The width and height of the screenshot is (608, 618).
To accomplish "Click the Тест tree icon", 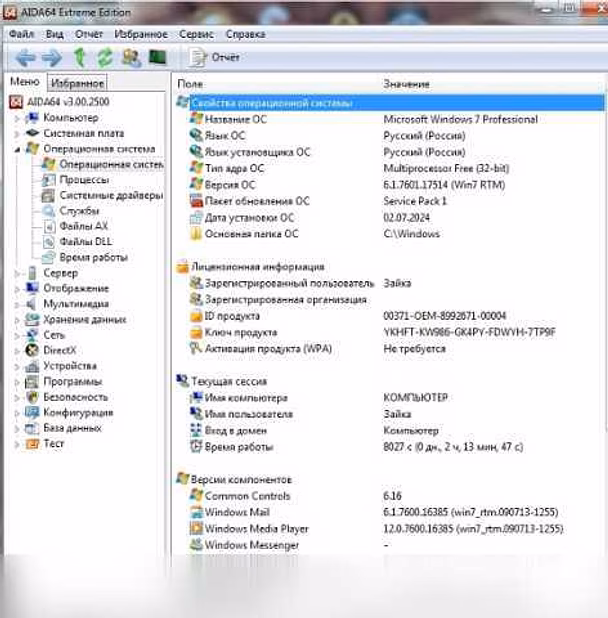I will [32, 444].
